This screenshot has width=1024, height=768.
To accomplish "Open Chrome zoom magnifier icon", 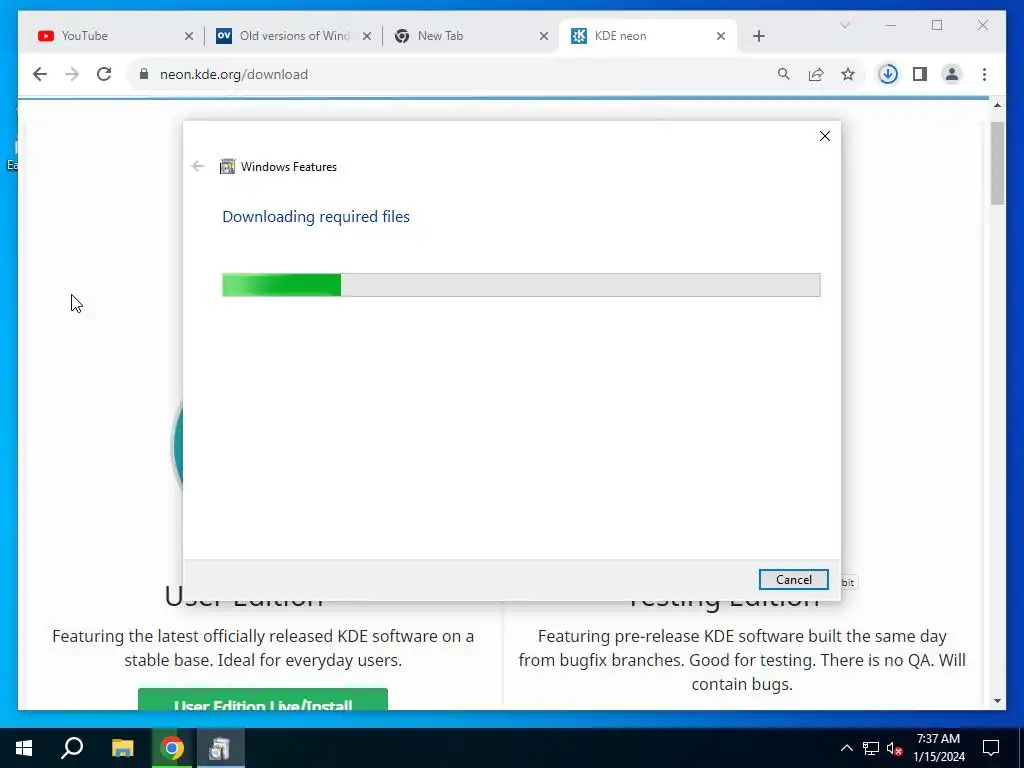I will (784, 74).
